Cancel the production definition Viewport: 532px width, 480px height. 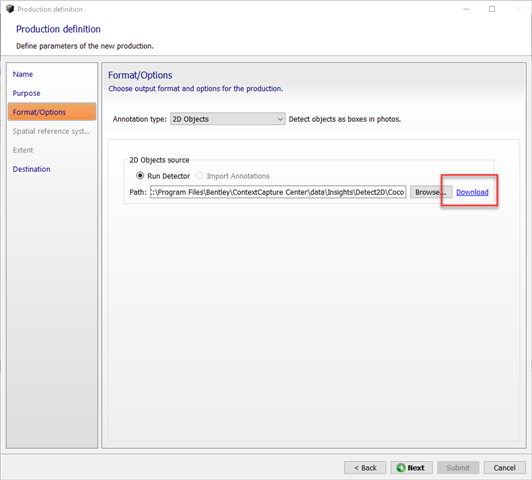pyautogui.click(x=505, y=468)
